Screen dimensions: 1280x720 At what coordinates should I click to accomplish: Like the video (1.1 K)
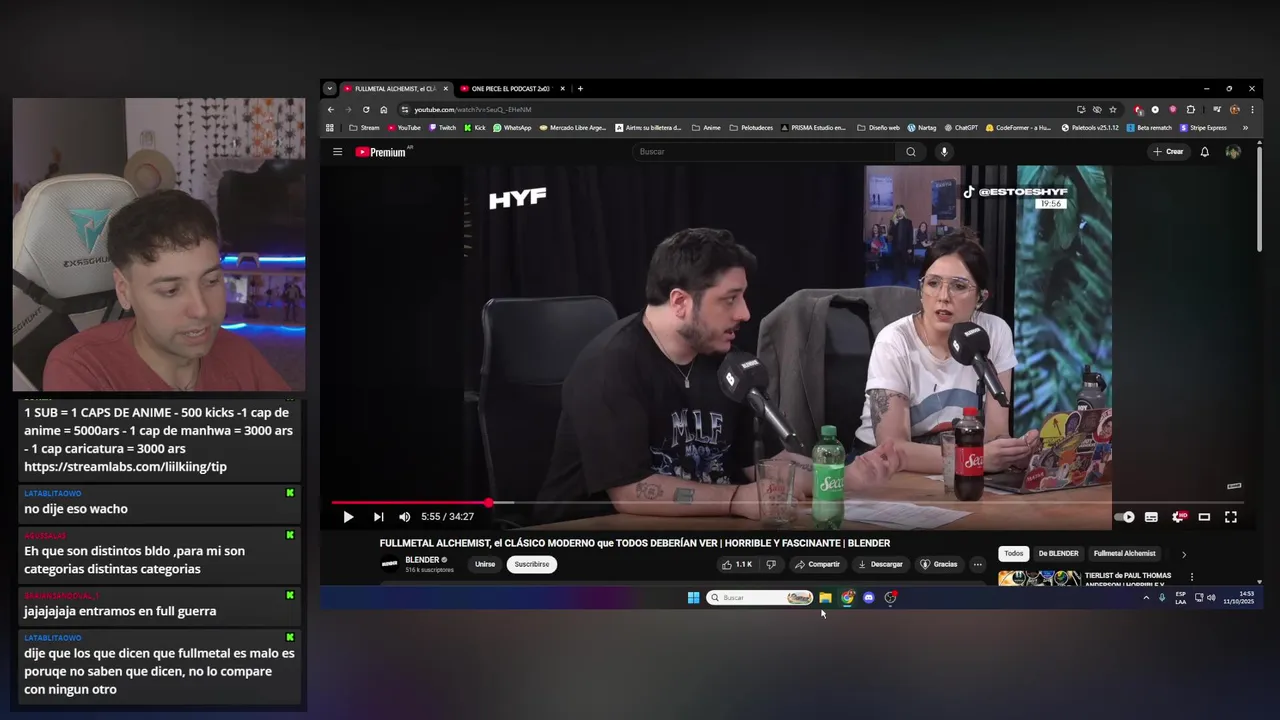[x=736, y=564]
